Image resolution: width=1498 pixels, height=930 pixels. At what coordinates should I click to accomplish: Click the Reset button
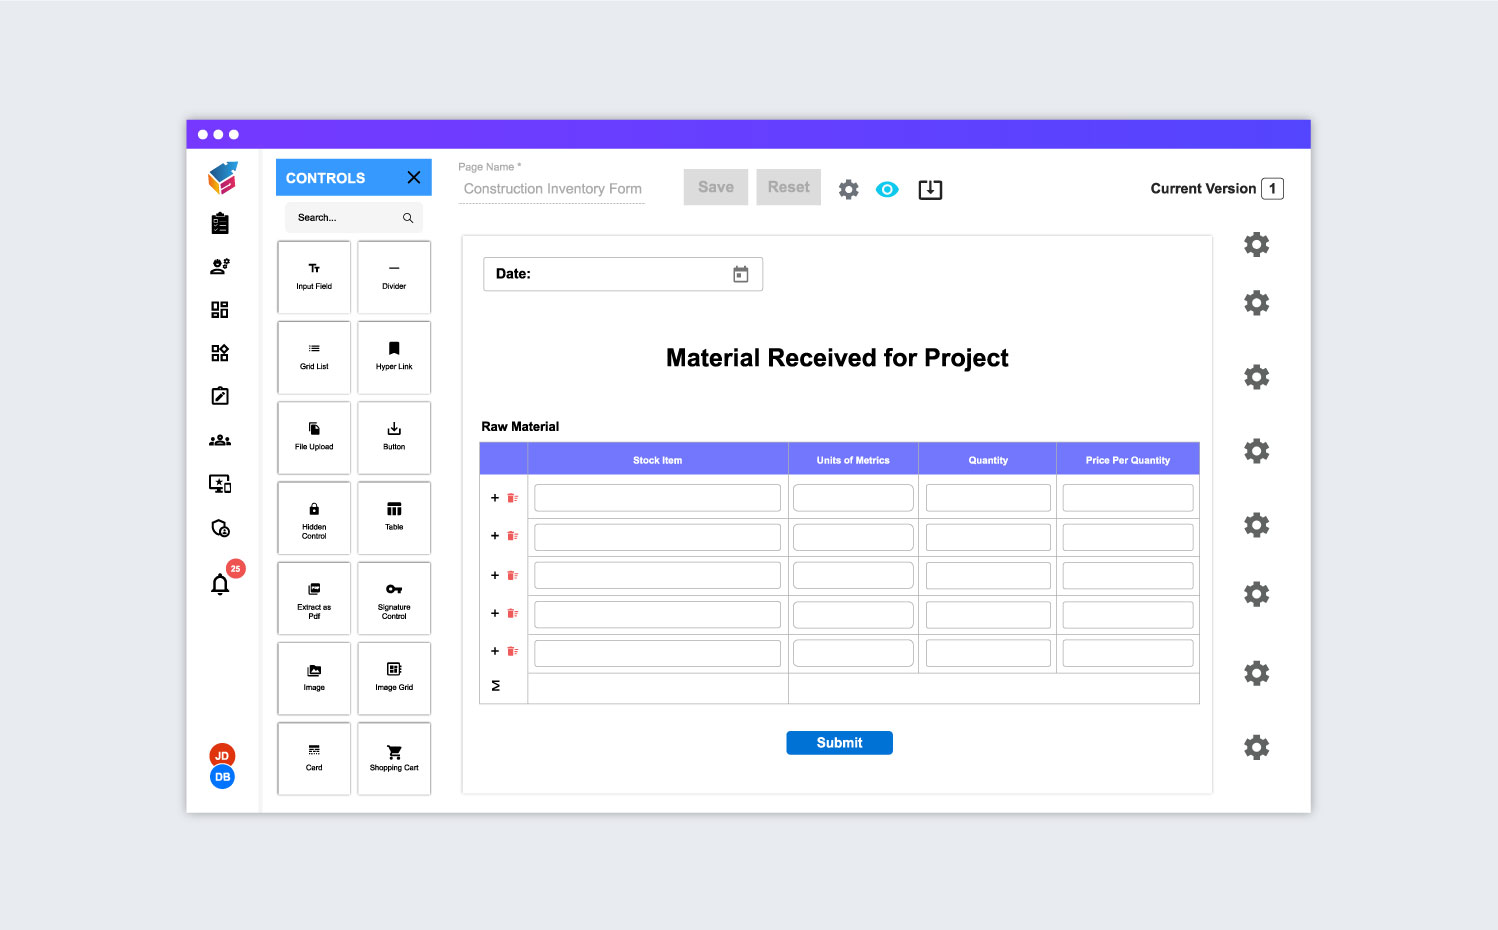coord(788,186)
